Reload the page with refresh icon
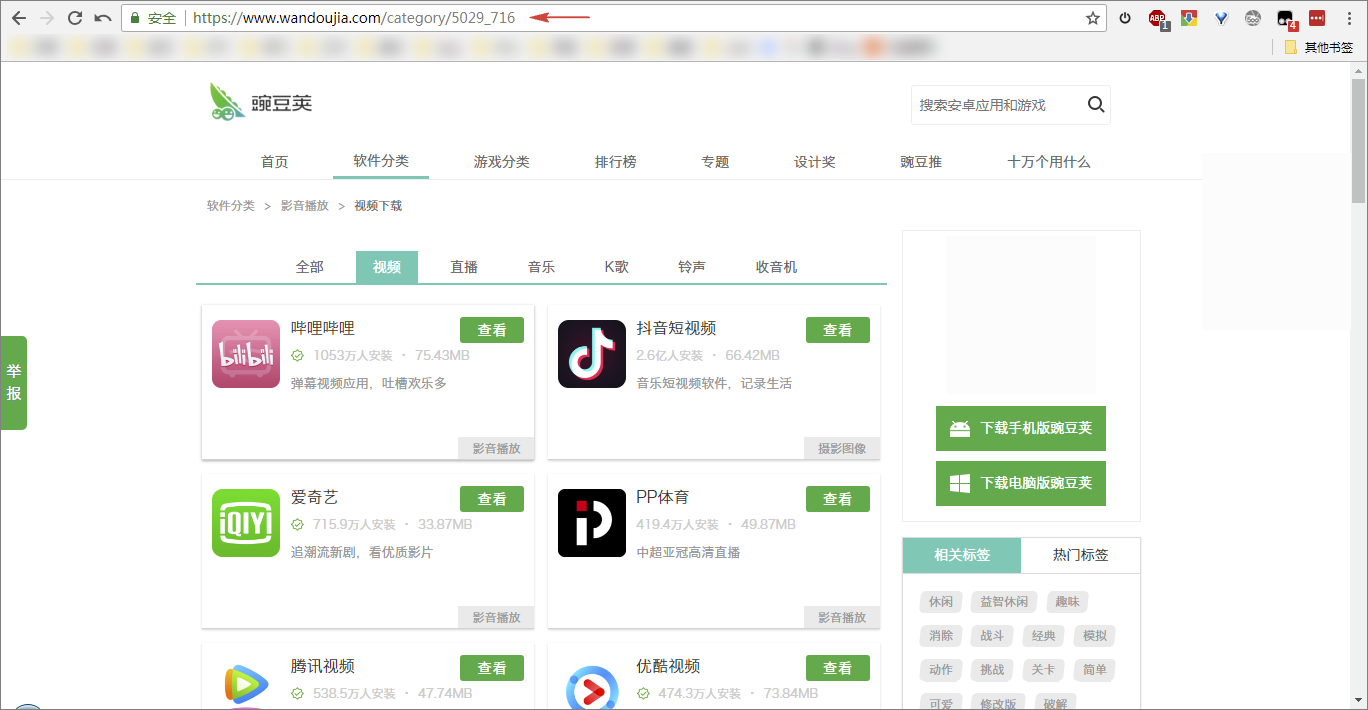The width and height of the screenshot is (1368, 710). click(75, 18)
